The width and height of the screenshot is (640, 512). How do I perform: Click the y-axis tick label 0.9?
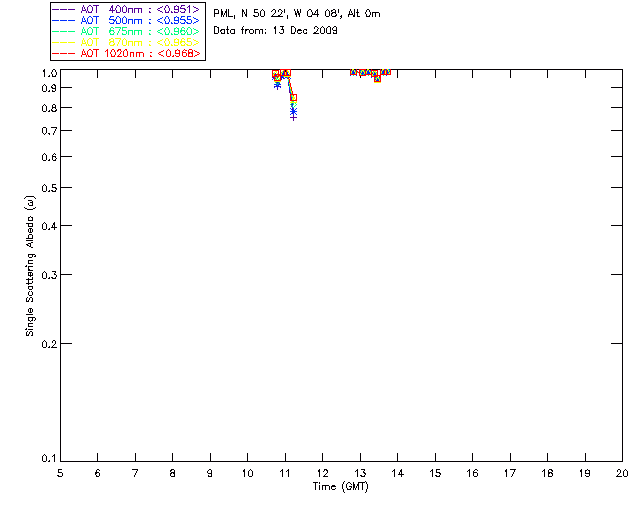point(49,88)
